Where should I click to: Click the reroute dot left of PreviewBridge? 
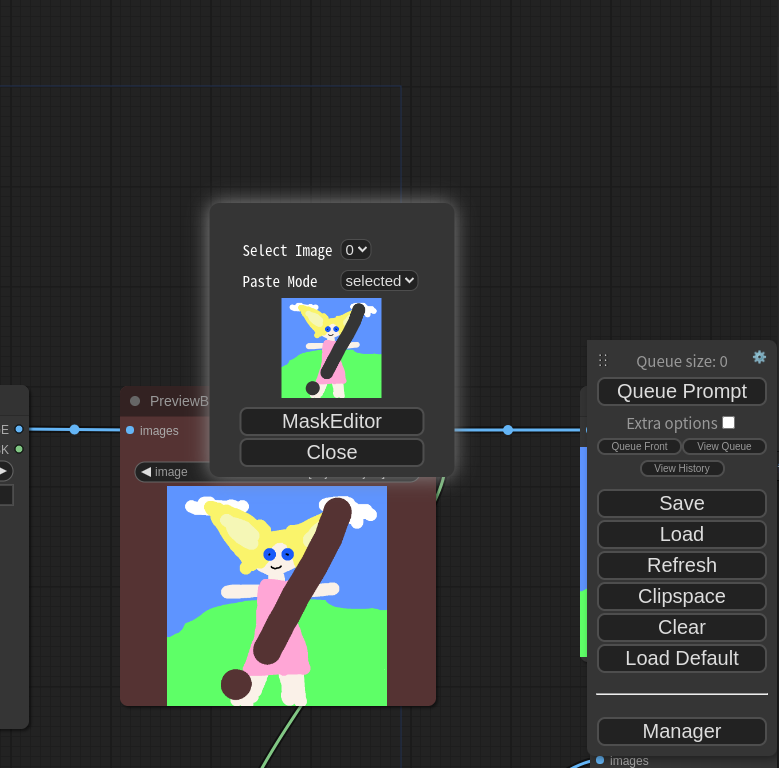point(74,429)
